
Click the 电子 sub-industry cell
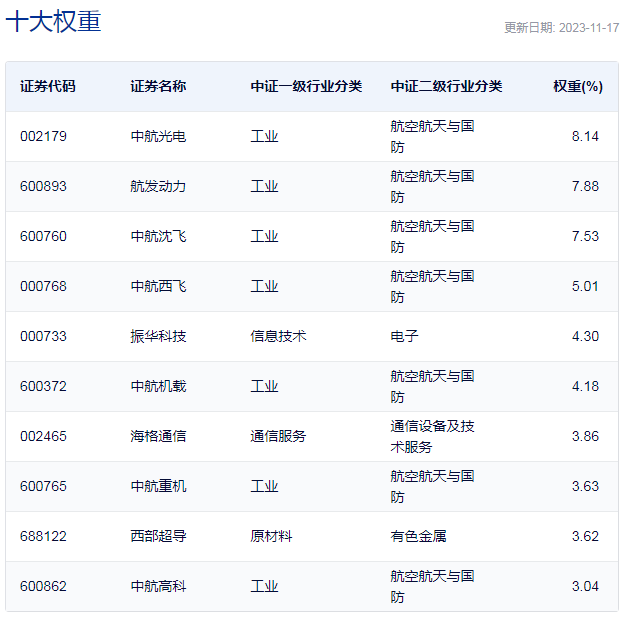[x=404, y=336]
